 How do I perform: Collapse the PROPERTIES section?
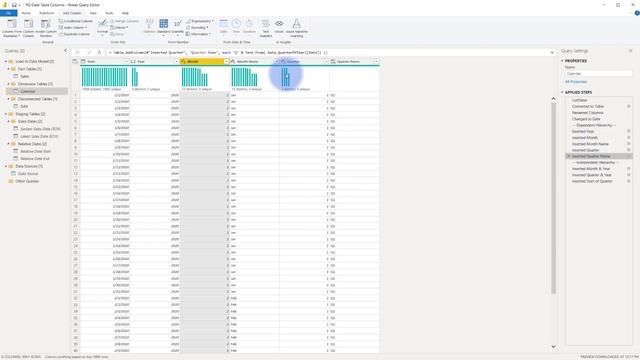[562, 61]
